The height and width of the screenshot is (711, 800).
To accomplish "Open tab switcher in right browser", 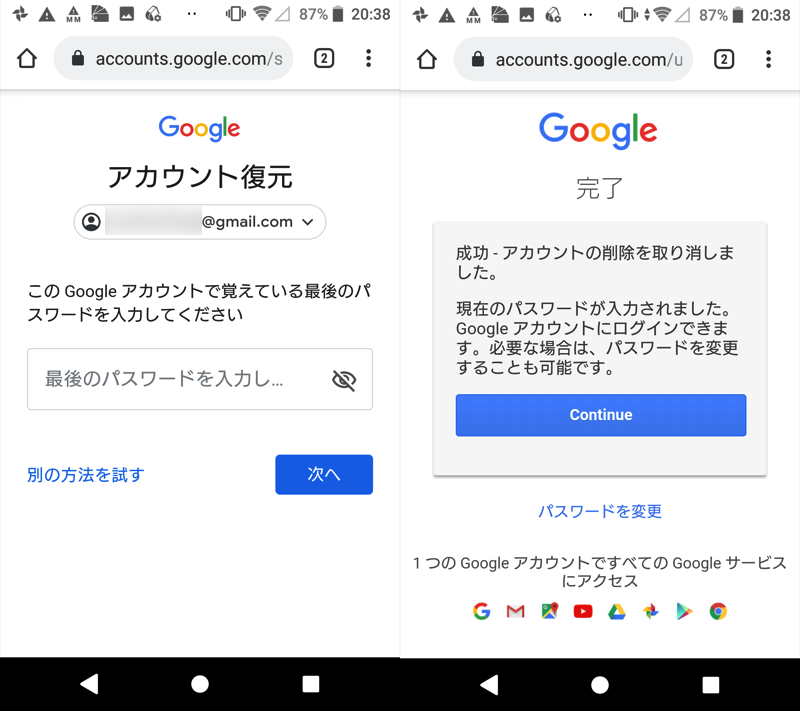I will [724, 59].
